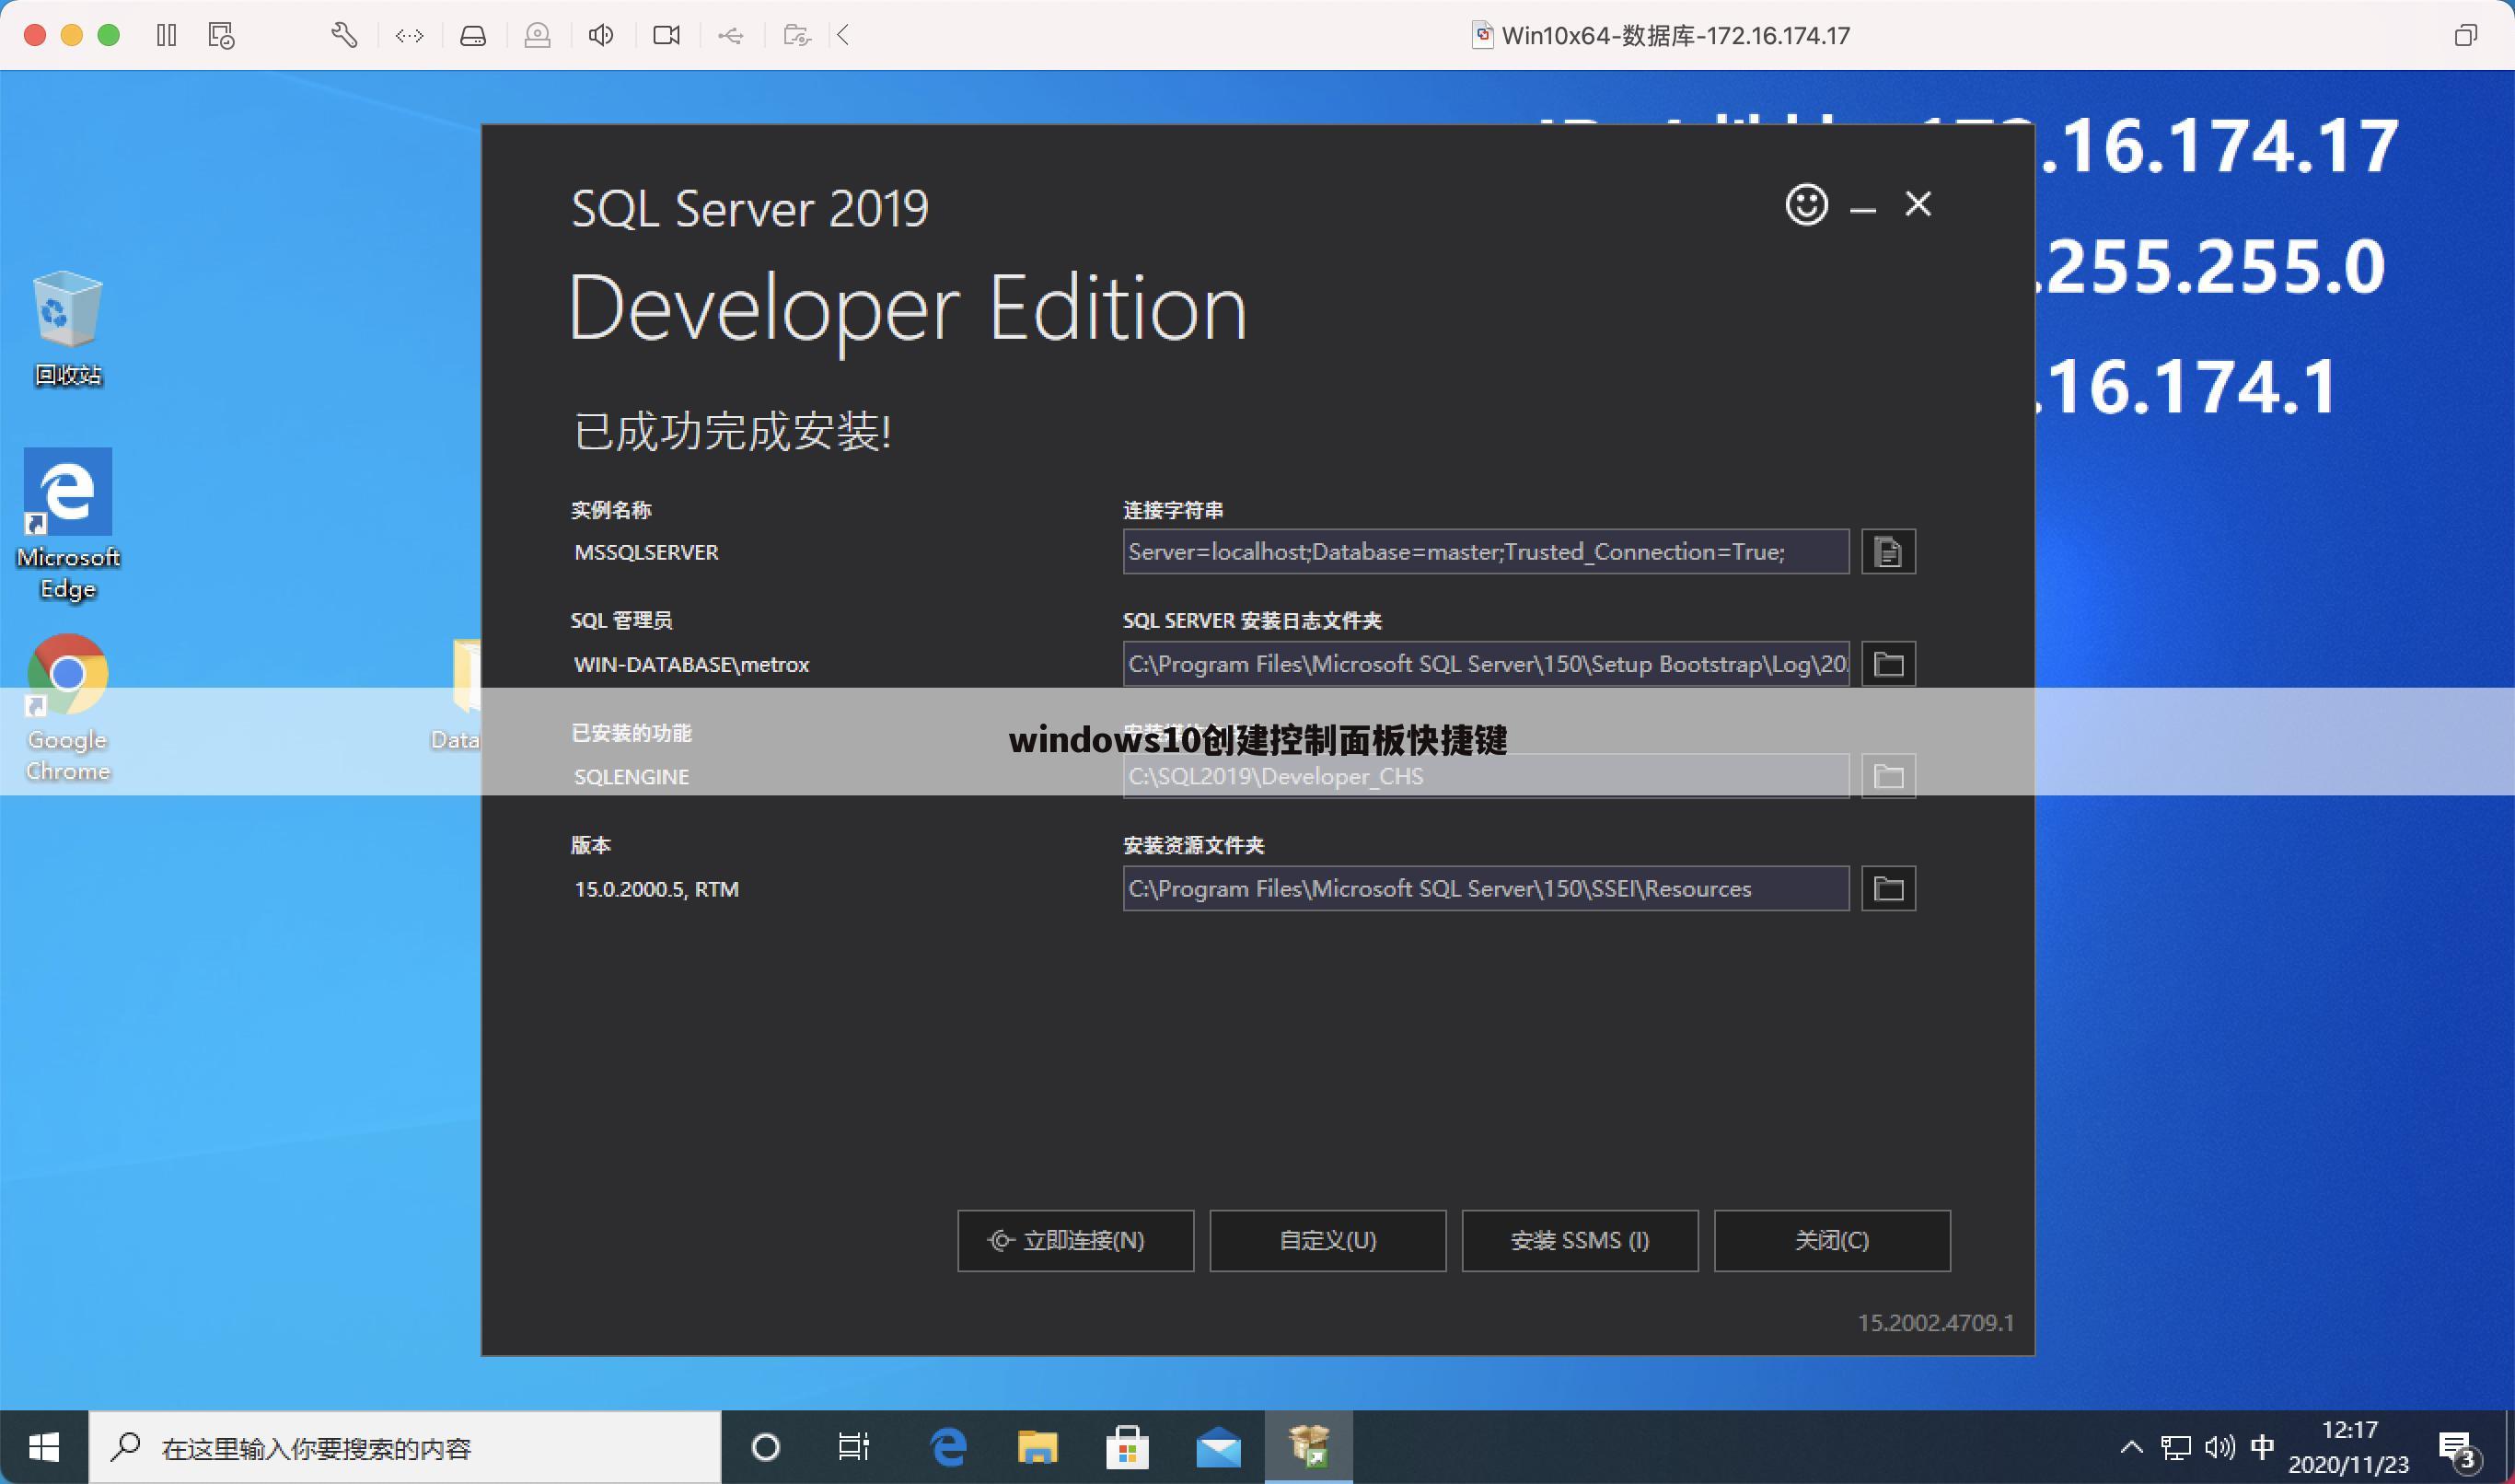This screenshot has width=2515, height=1484.
Task: Click the C:\SQL2019\Developer_CHS path field
Action: pyautogui.click(x=1486, y=777)
